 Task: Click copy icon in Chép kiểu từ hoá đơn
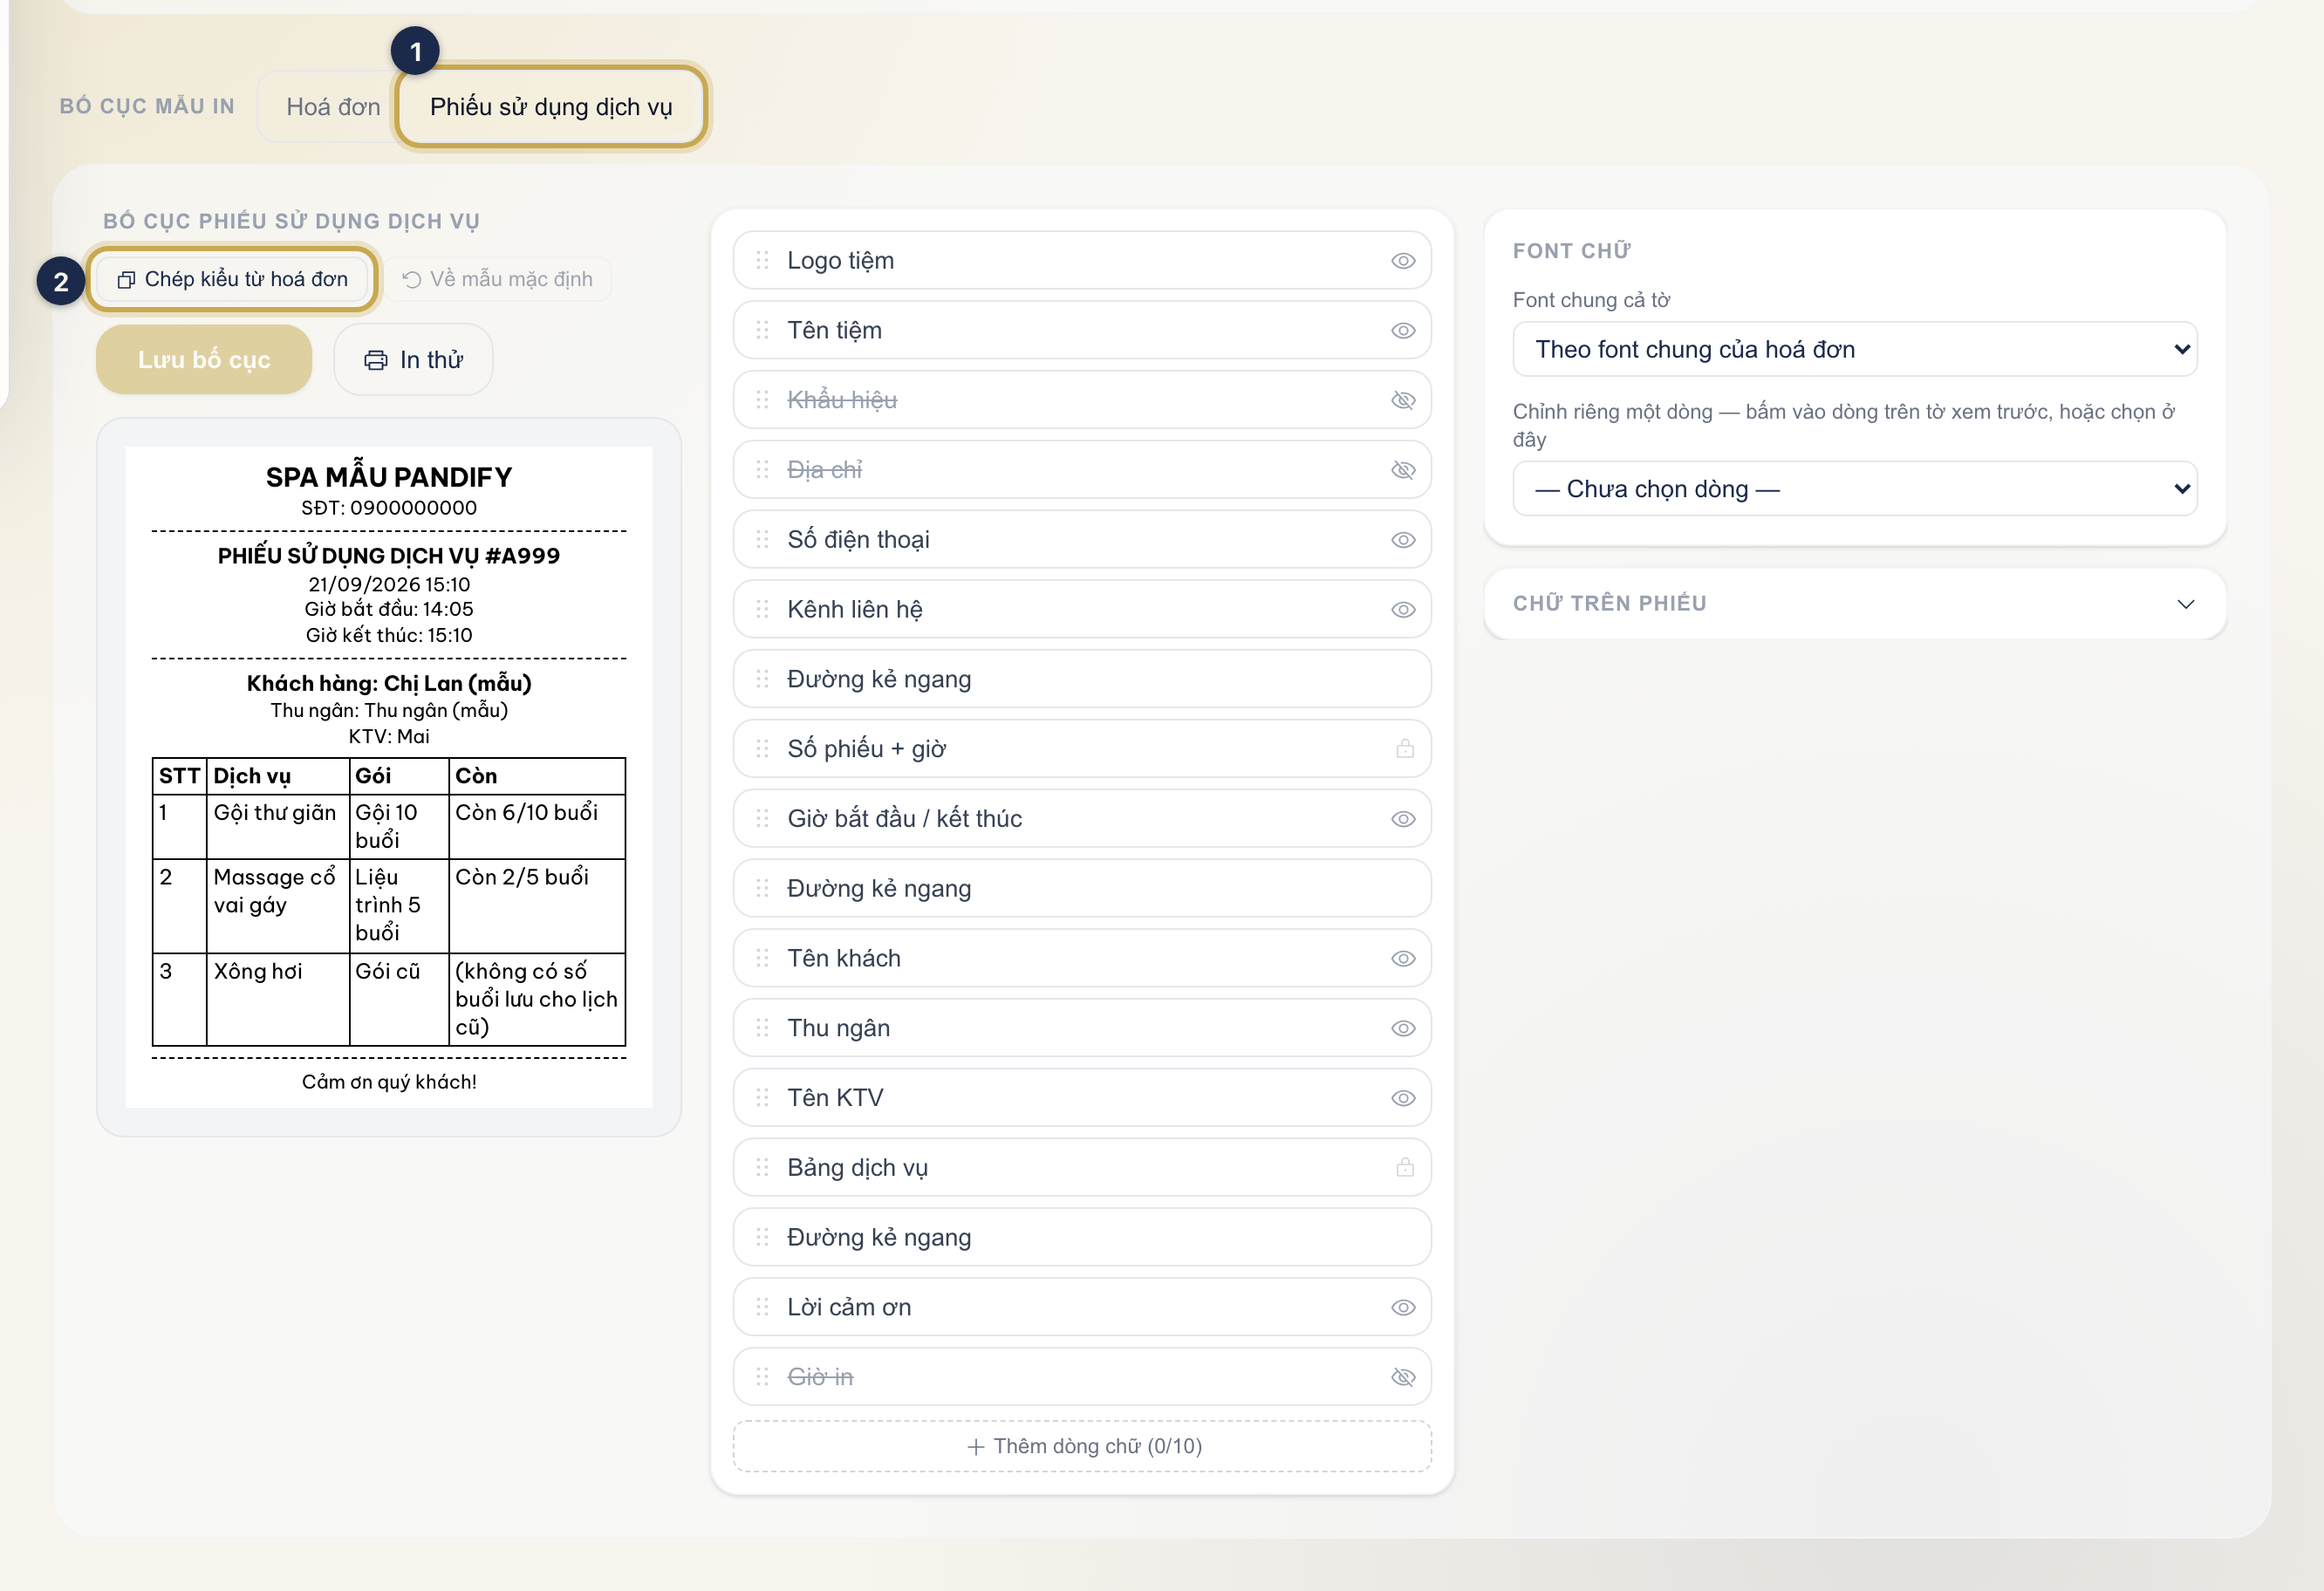coord(126,279)
